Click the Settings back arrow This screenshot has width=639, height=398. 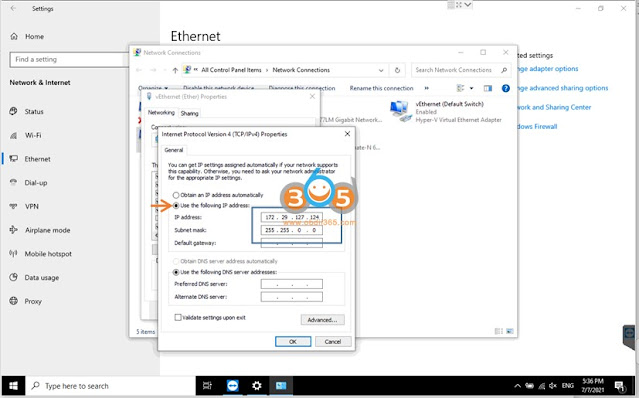[13, 8]
